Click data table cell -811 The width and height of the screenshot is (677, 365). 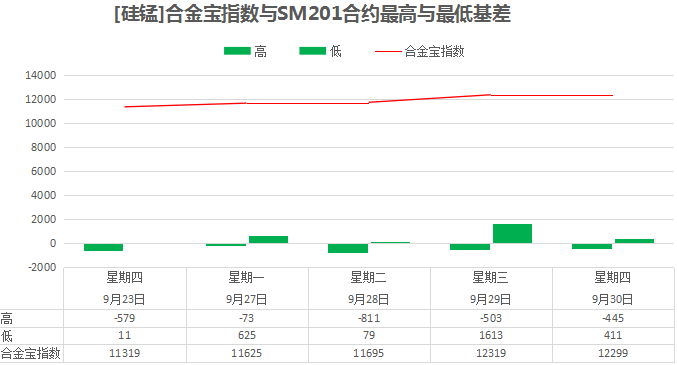tap(369, 318)
